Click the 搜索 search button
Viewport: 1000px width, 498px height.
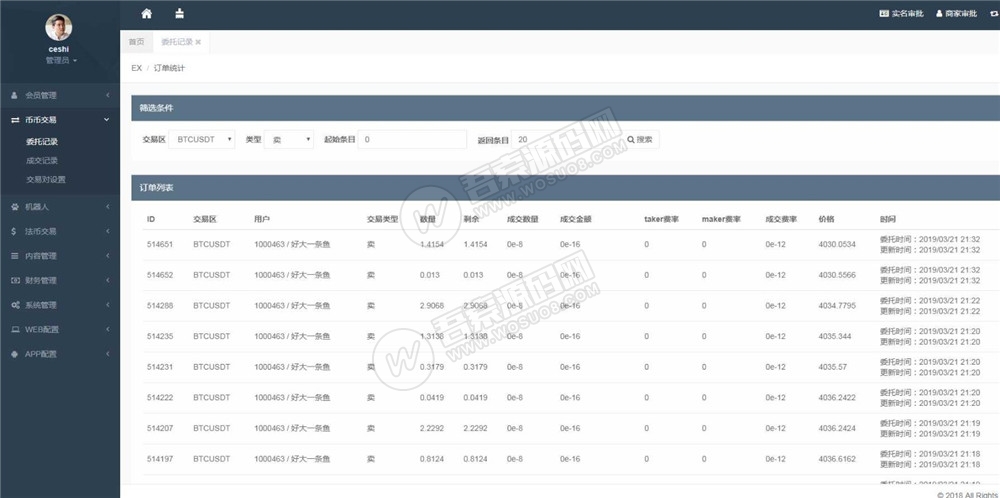click(x=640, y=140)
